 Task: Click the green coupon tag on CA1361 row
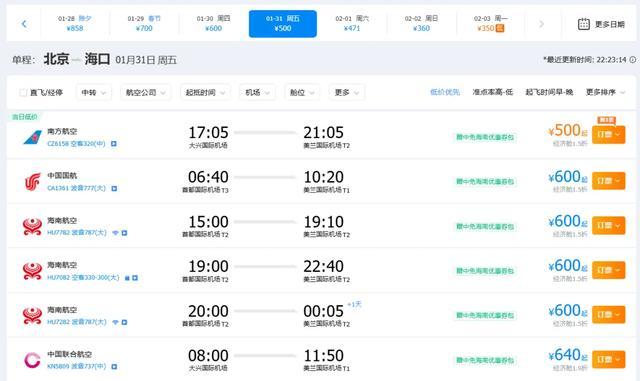pos(485,182)
